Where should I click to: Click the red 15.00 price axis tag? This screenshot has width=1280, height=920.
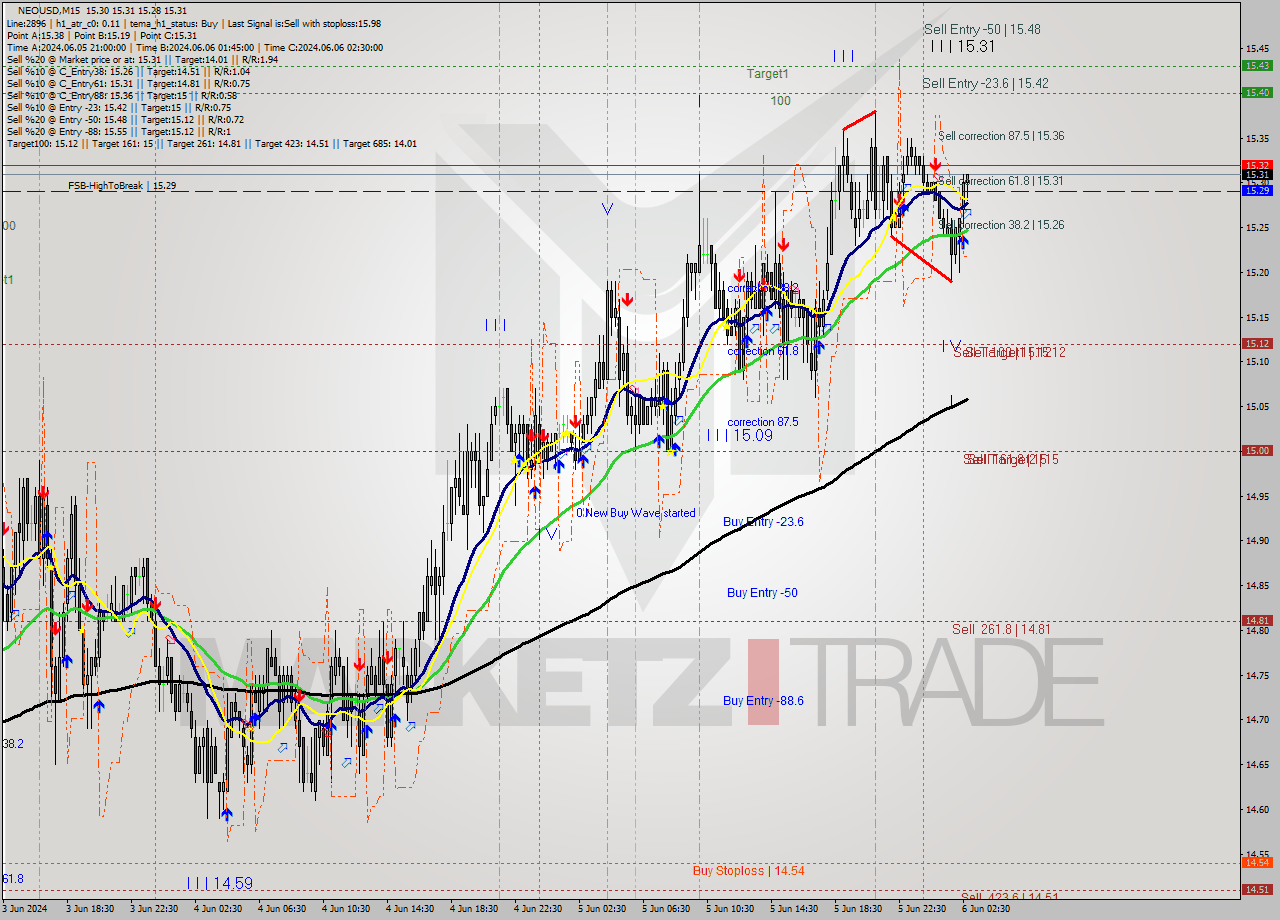(1257, 450)
